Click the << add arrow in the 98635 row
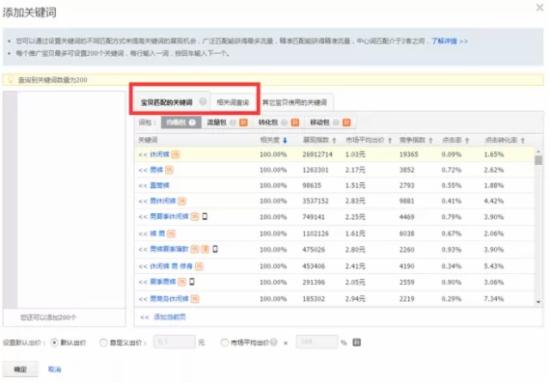Image resolution: width=550 pixels, height=383 pixels. point(143,186)
